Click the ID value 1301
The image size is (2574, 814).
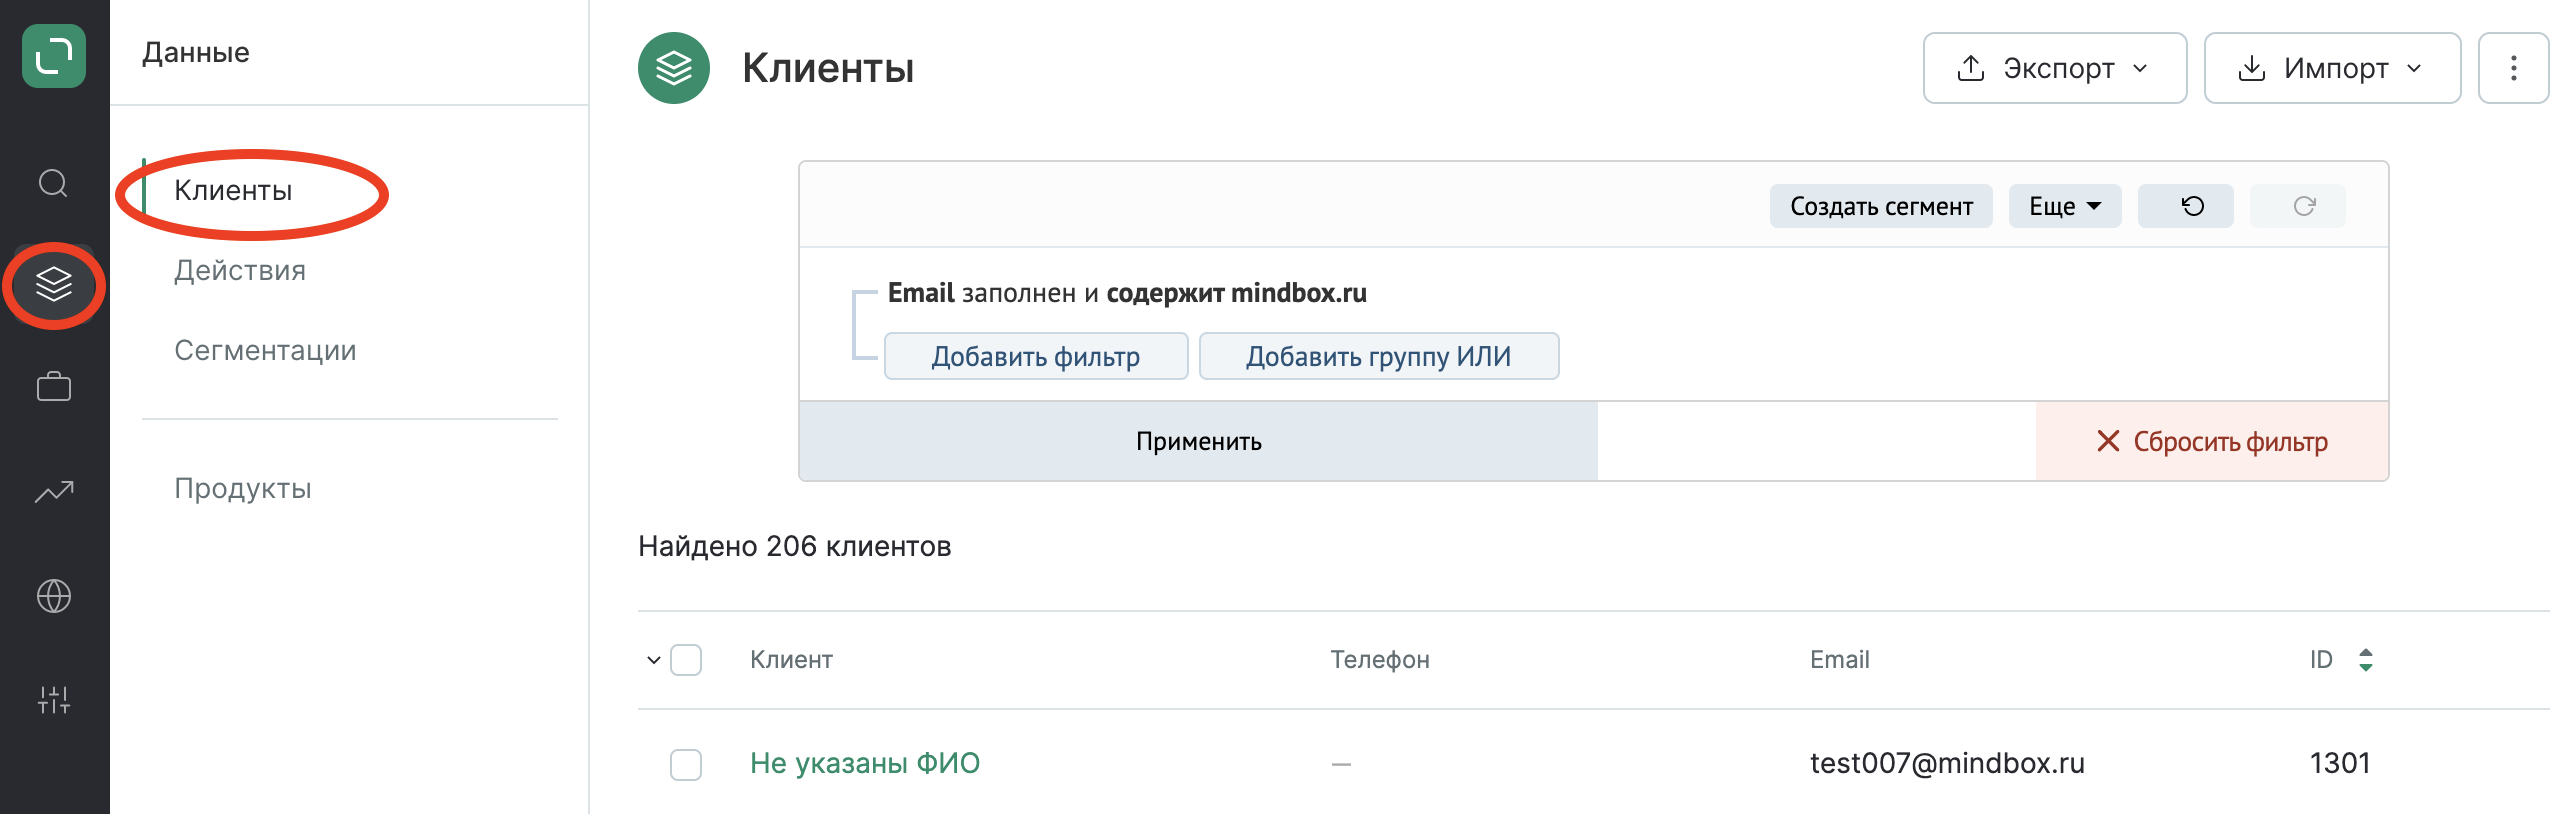tap(2340, 763)
